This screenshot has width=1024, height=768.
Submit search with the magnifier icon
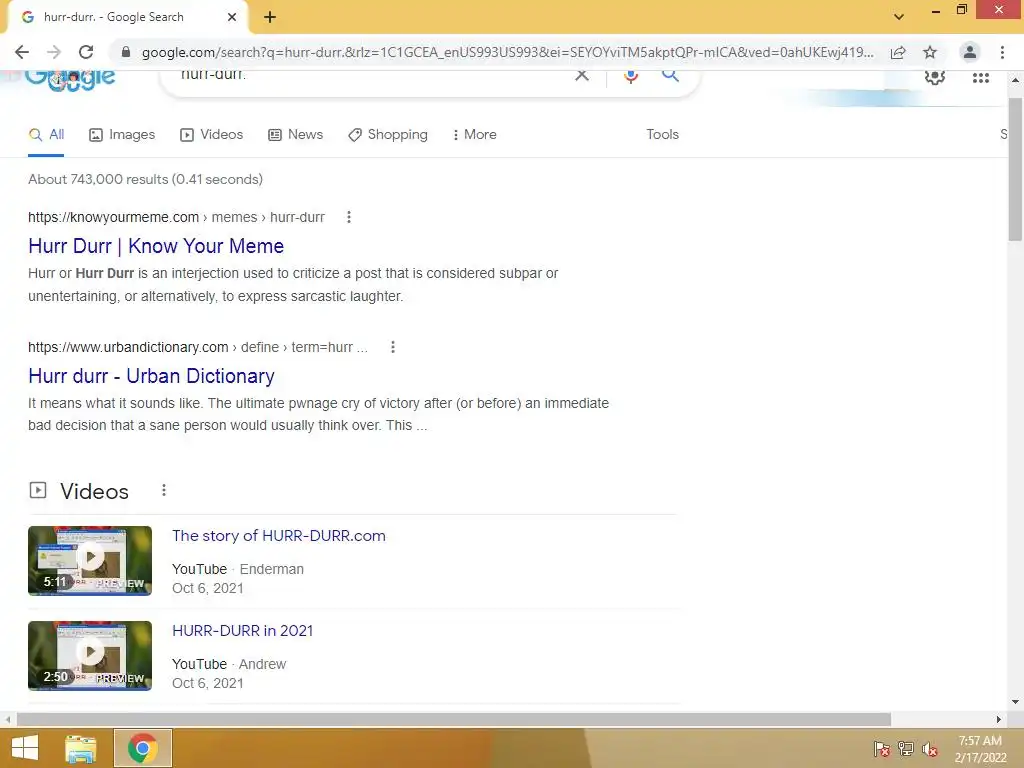click(670, 76)
